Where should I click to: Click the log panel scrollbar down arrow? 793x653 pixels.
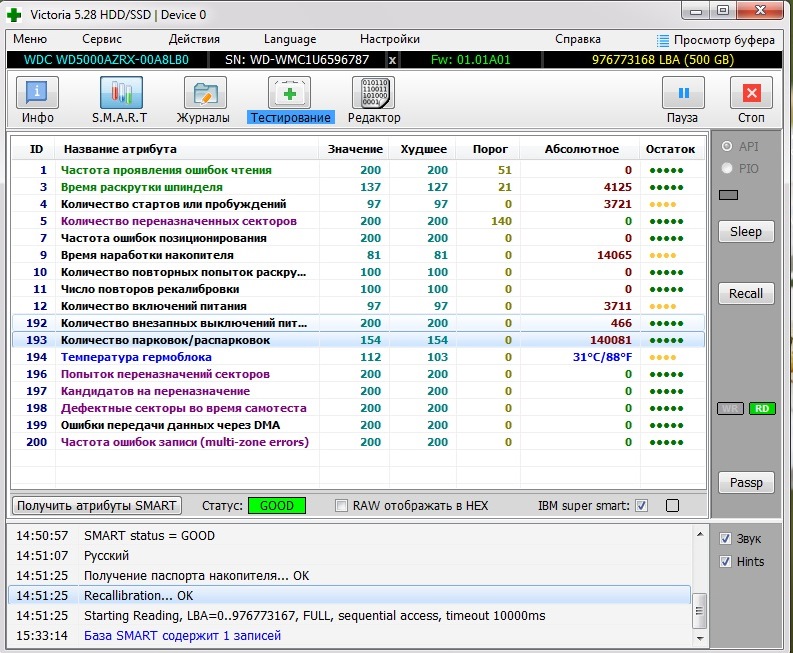coord(700,638)
